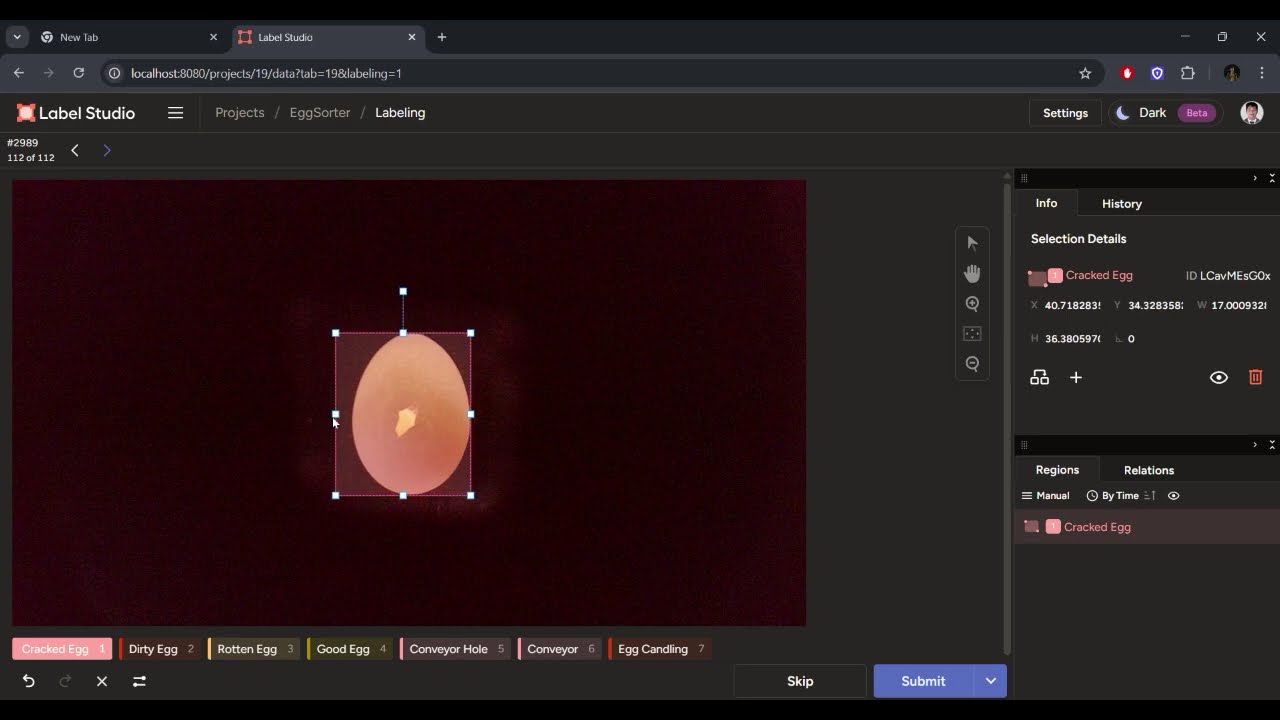Screen dimensions: 1280x720
Task: Toggle visibility of selected region
Action: 1218,377
